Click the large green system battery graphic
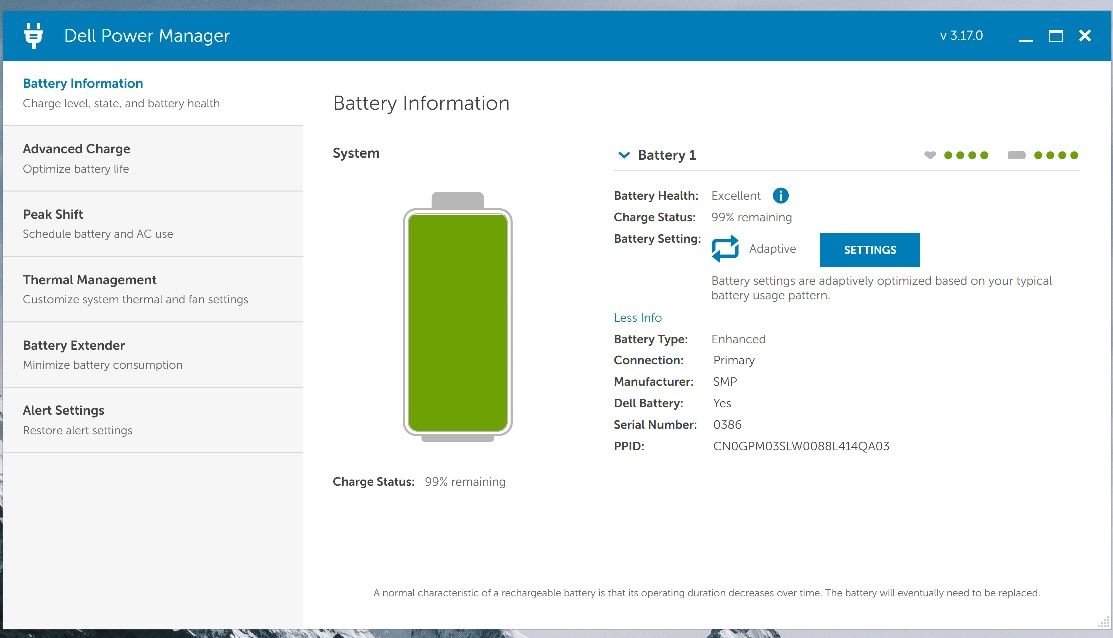 [458, 317]
